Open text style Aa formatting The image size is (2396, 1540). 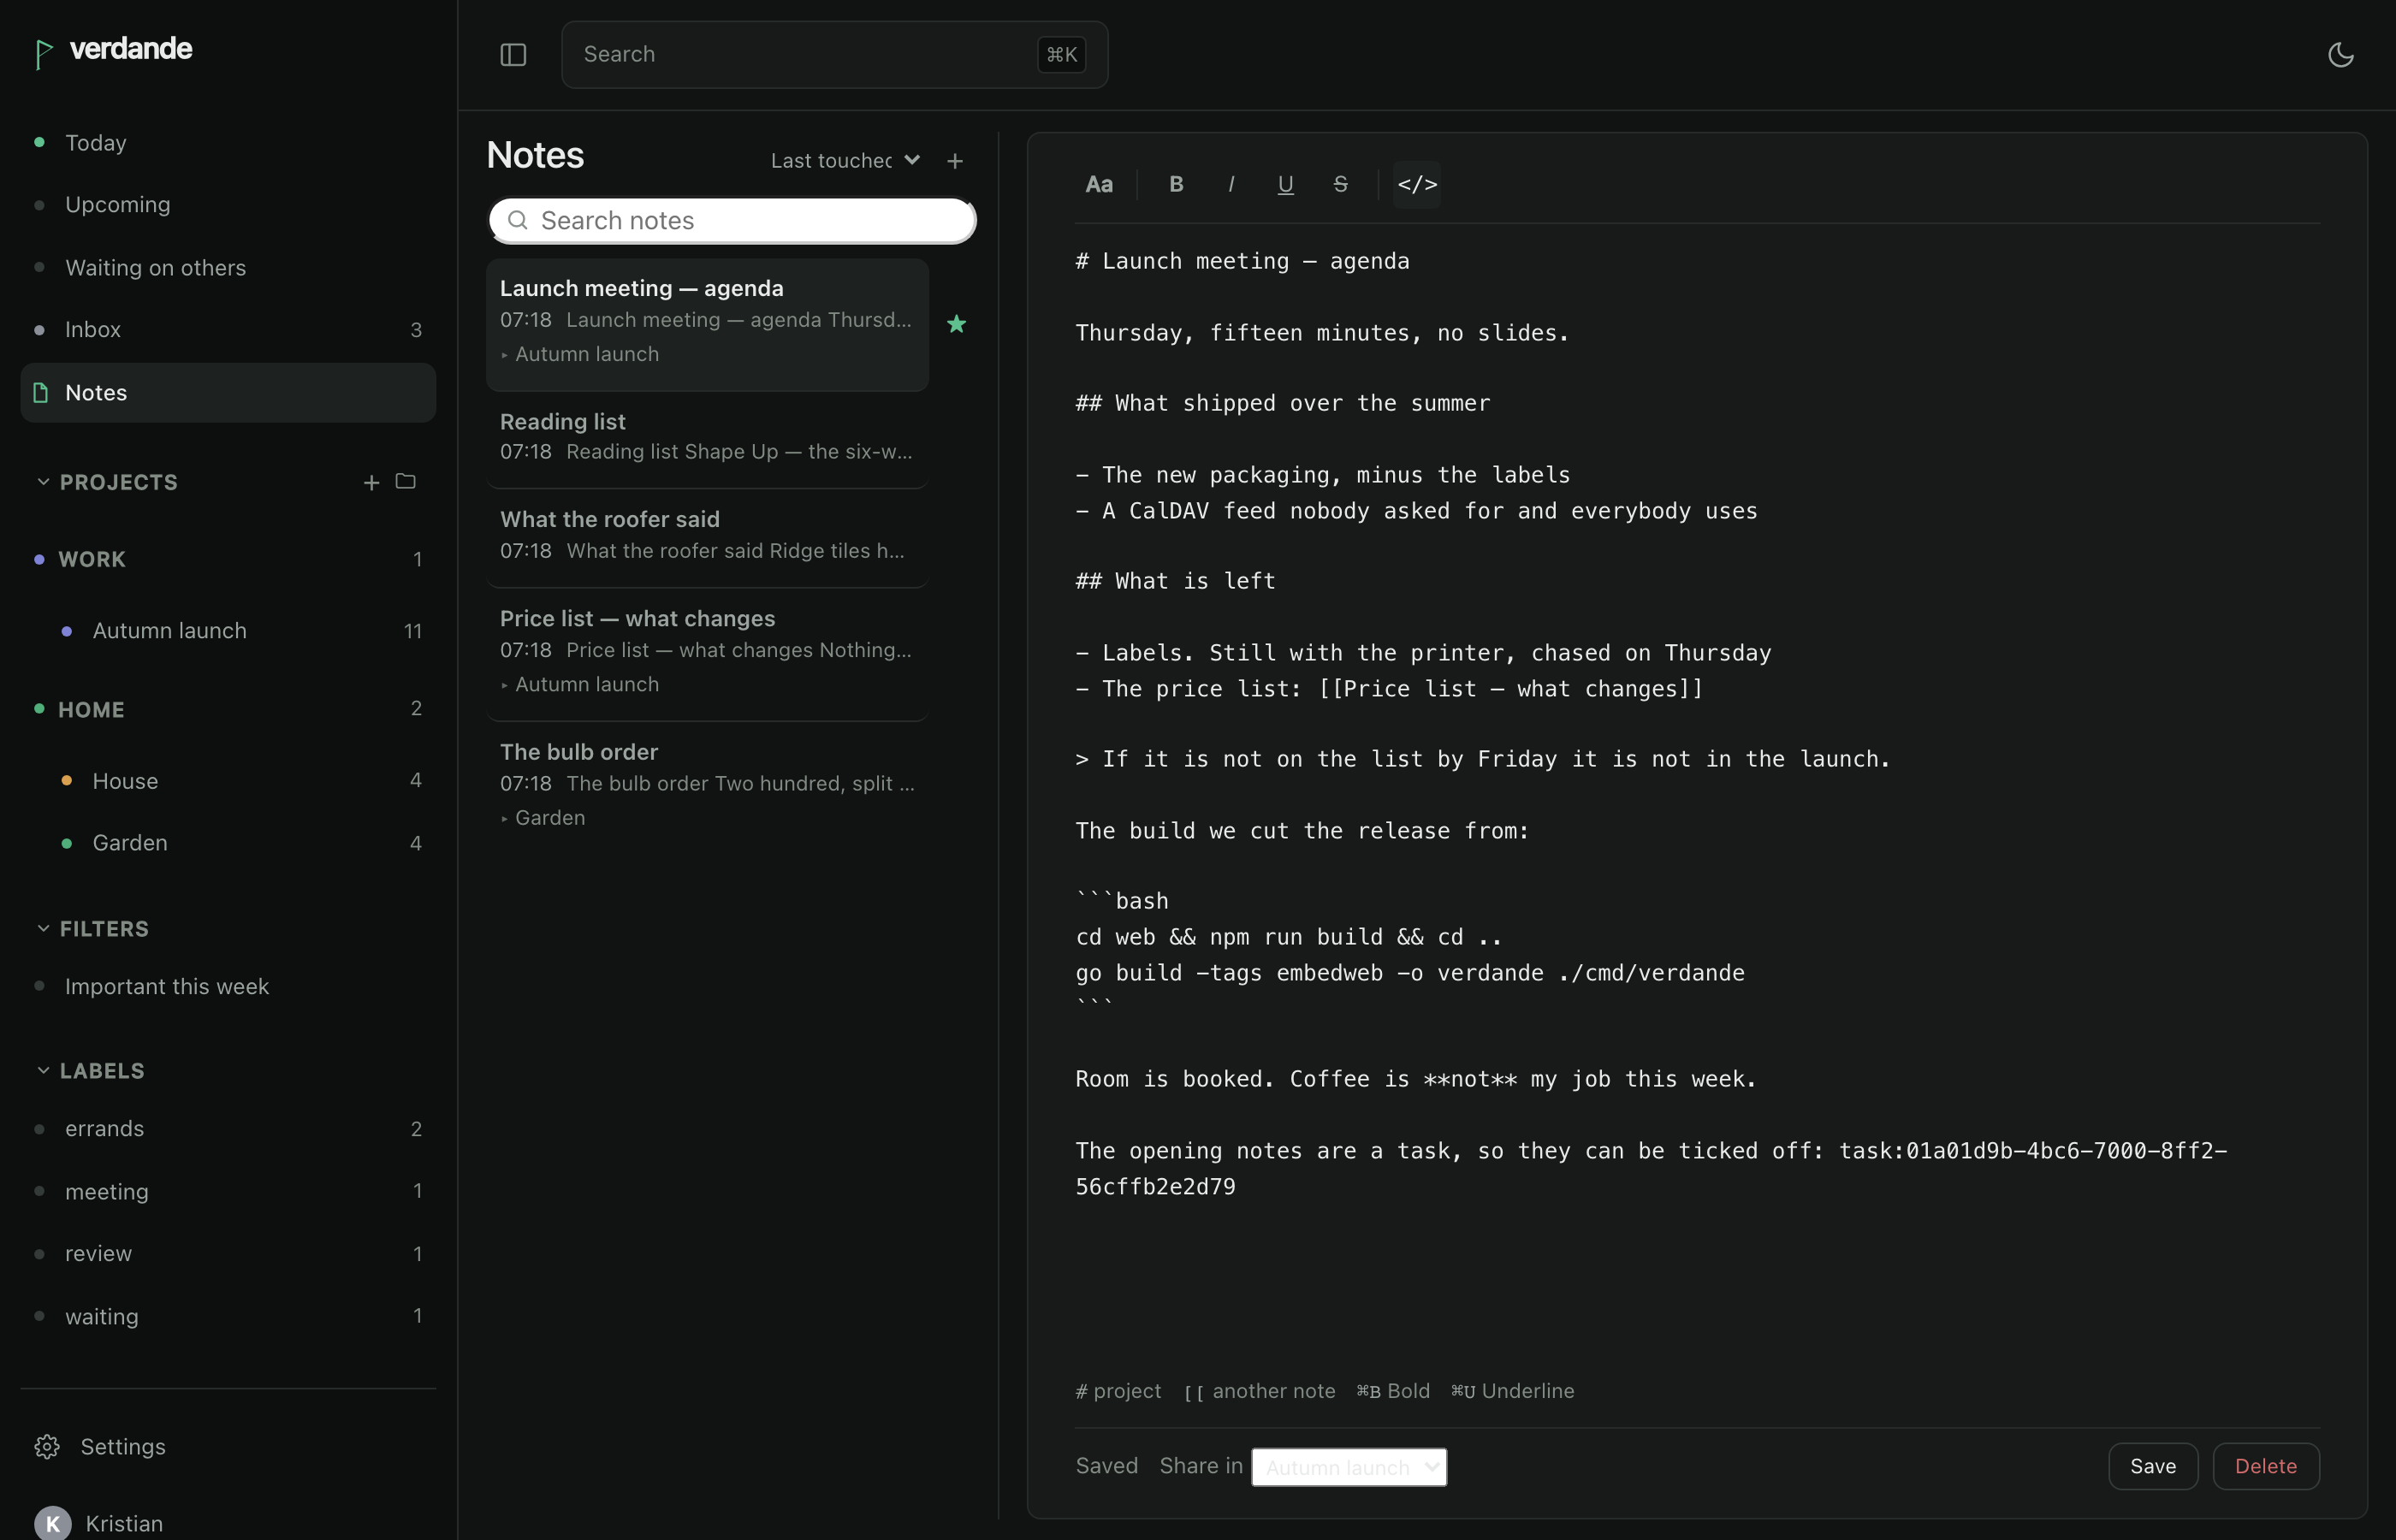[1099, 184]
